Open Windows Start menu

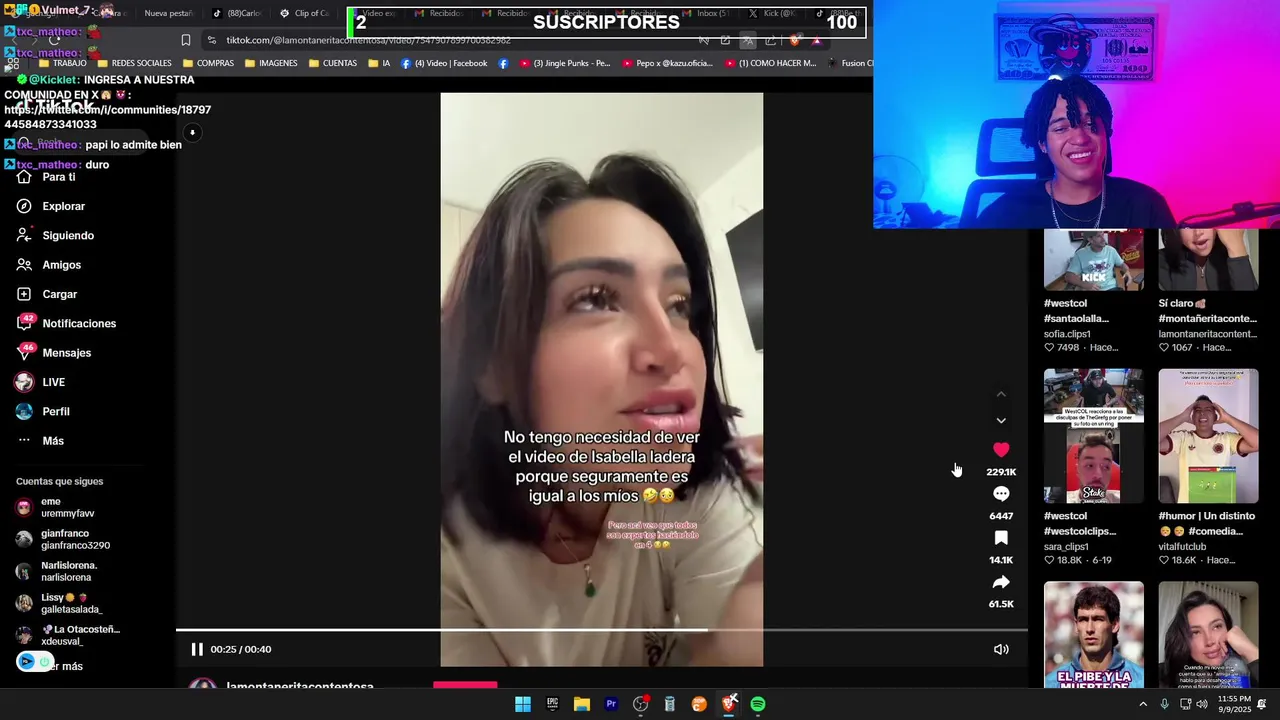coord(522,704)
